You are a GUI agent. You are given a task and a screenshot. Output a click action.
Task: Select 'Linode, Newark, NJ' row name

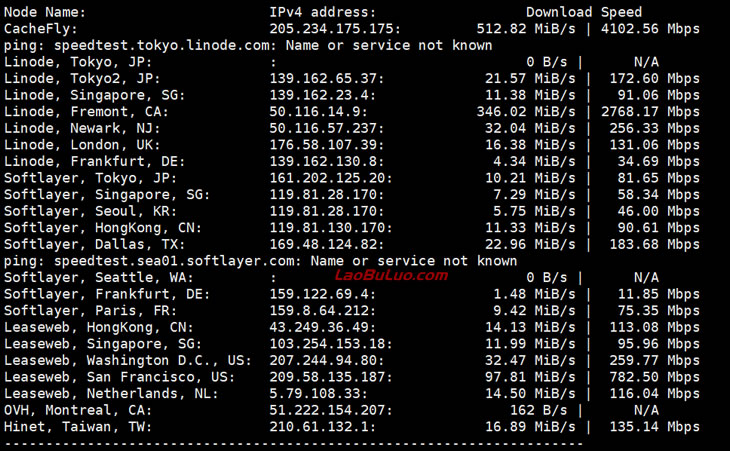pyautogui.click(x=82, y=128)
